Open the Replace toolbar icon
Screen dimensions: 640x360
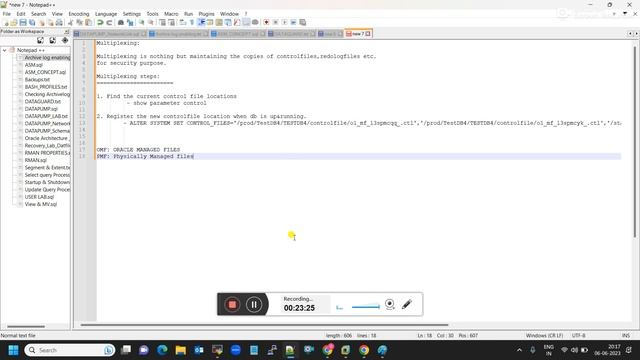click(x=130, y=22)
